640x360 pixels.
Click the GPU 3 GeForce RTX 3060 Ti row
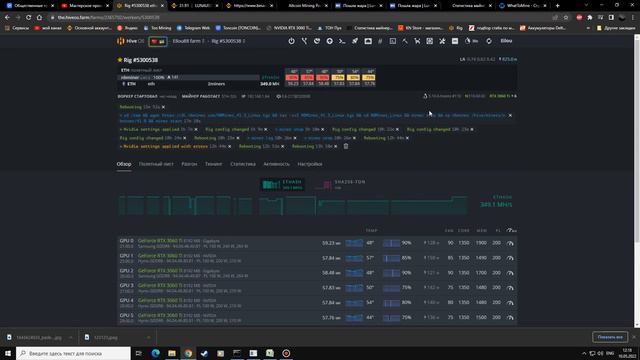(x=317, y=288)
